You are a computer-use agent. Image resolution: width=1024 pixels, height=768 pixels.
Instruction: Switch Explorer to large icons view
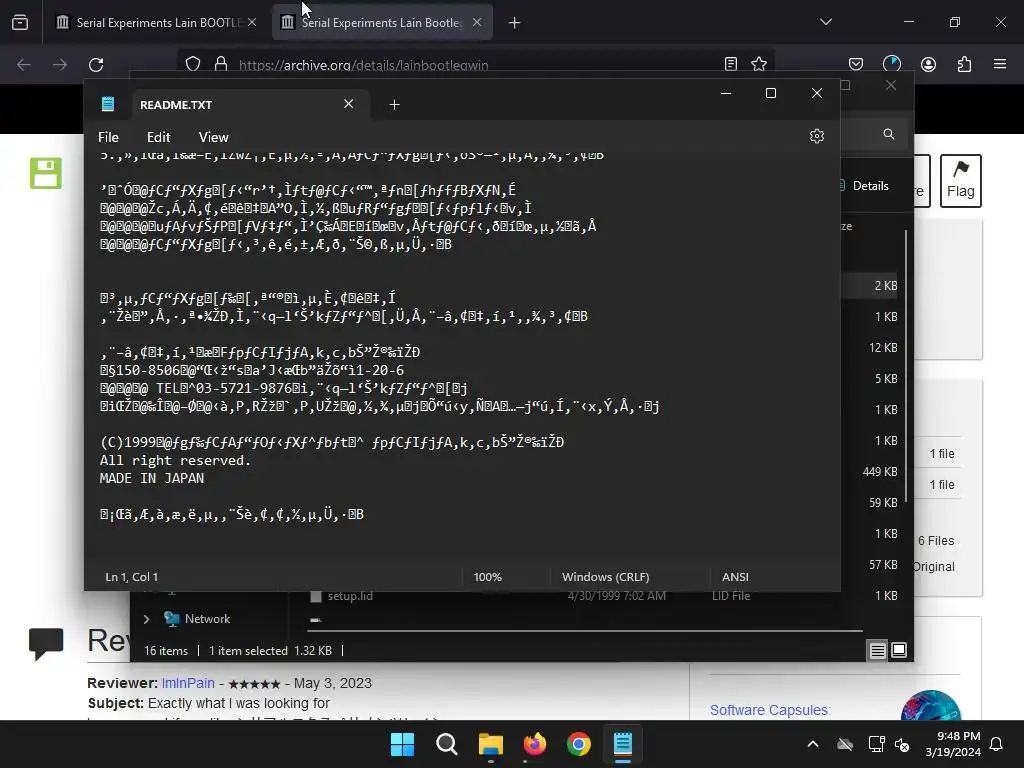tap(899, 650)
